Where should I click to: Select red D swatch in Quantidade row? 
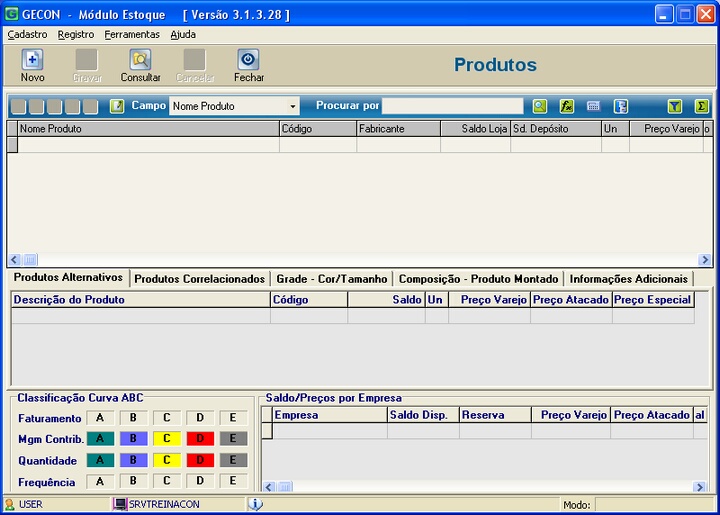click(x=200, y=460)
